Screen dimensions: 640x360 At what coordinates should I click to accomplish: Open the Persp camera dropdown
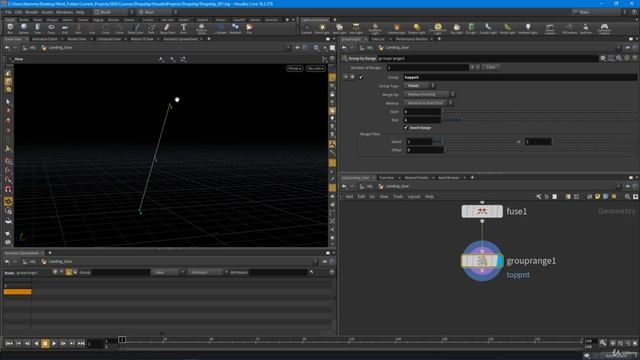[x=294, y=68]
